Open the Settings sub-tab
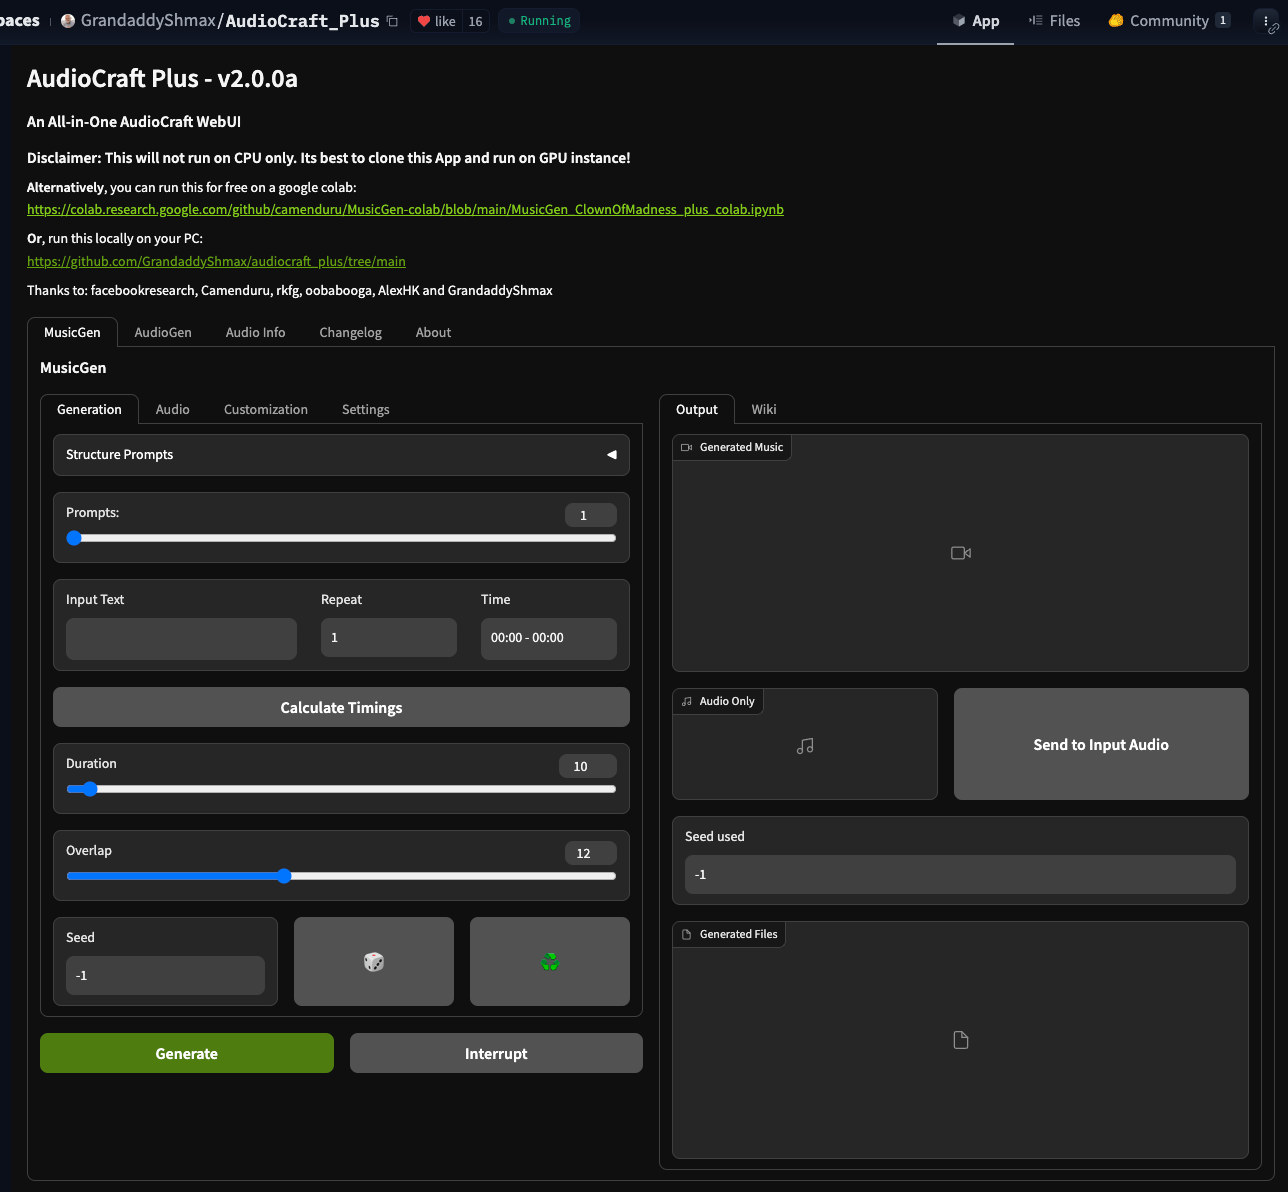1288x1192 pixels. [x=365, y=409]
